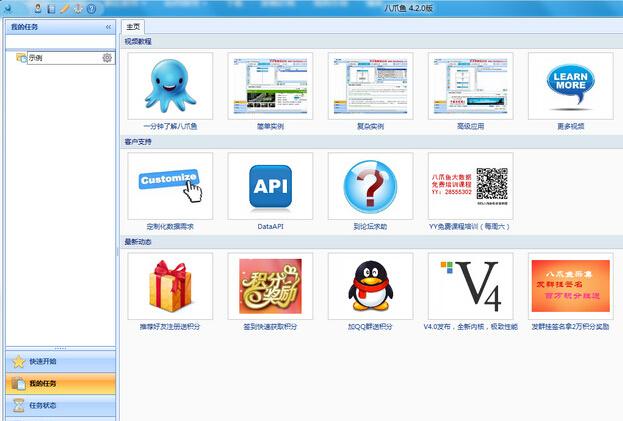
Task: Collapse the 我的任务 side panel
Action: point(108,27)
